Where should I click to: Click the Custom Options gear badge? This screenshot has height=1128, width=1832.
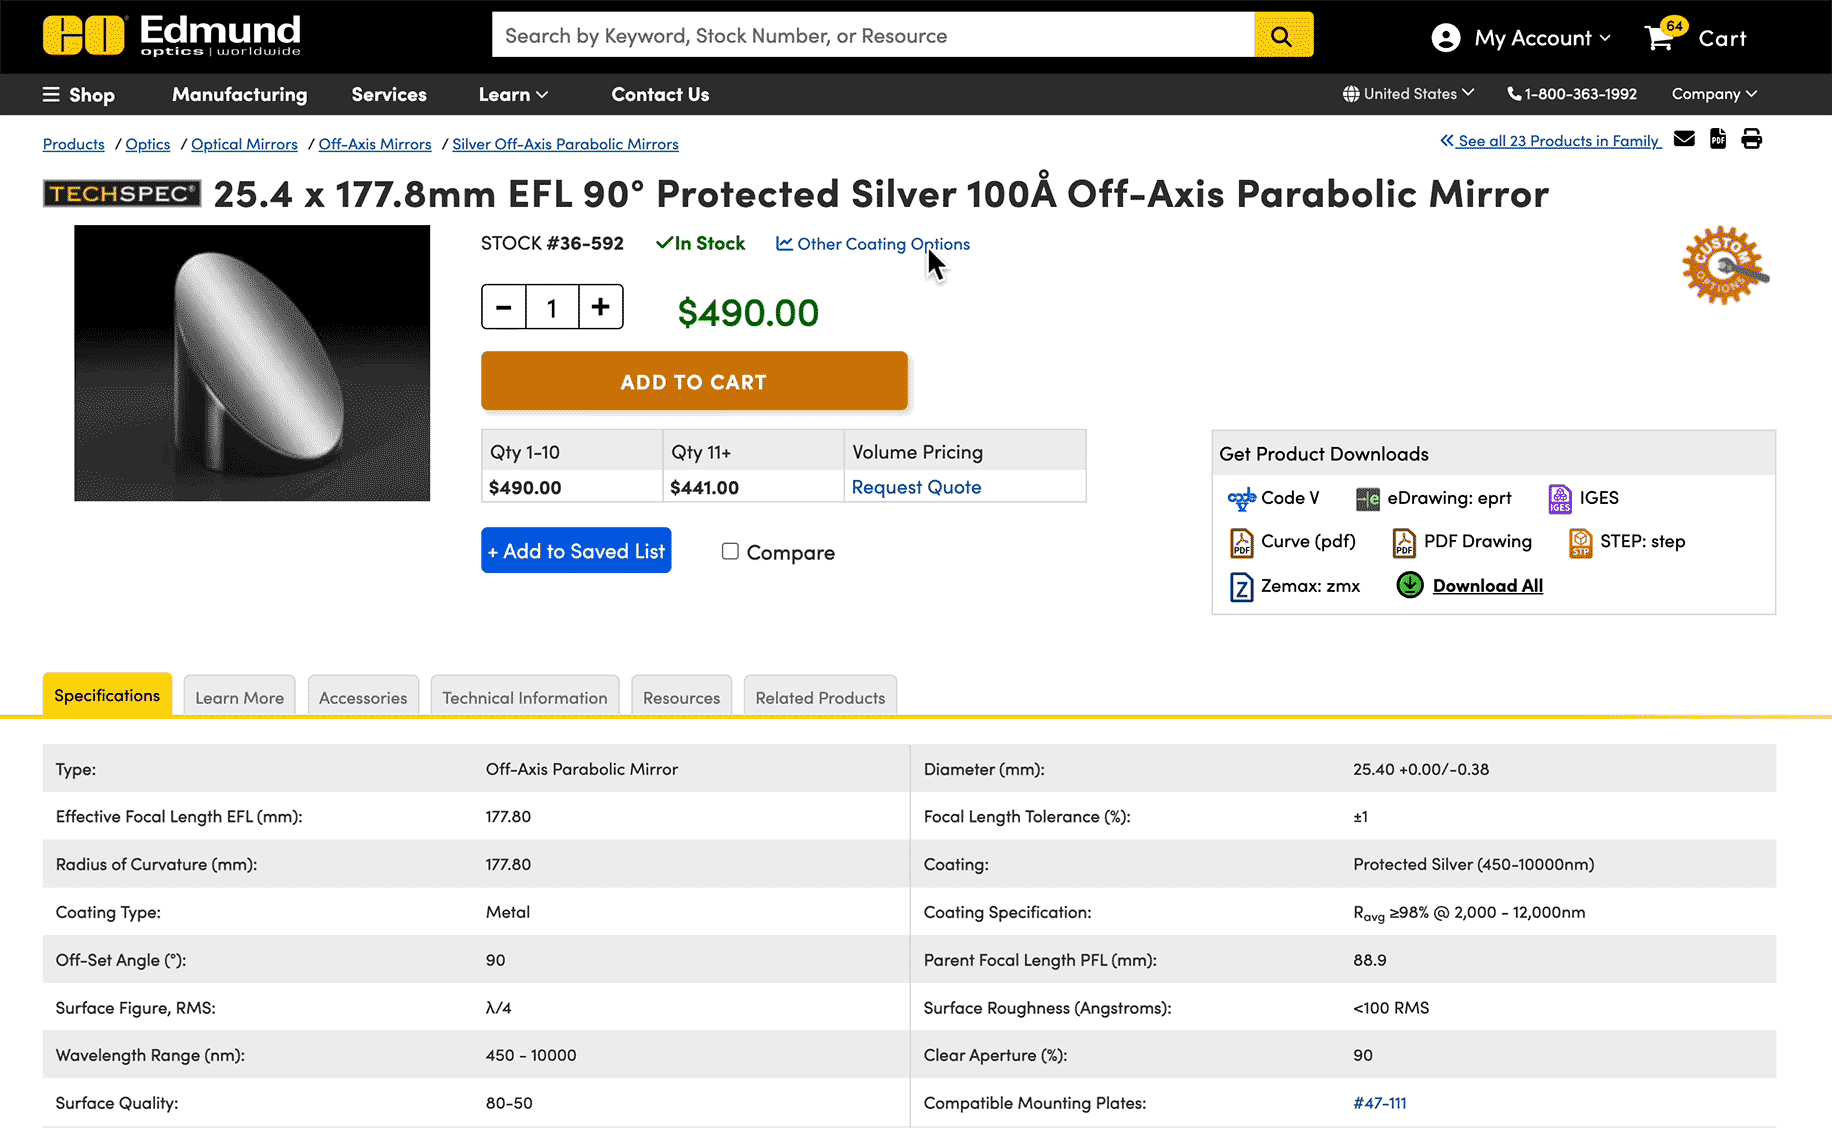click(1723, 265)
